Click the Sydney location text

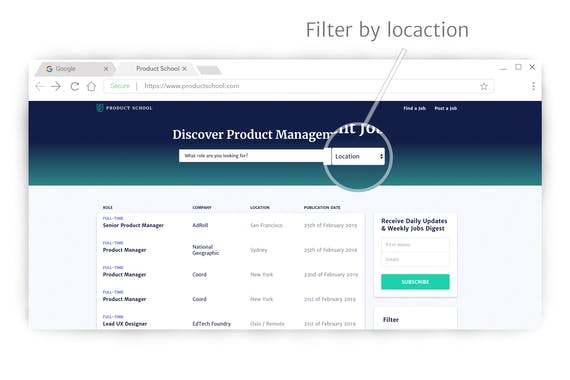(x=259, y=250)
